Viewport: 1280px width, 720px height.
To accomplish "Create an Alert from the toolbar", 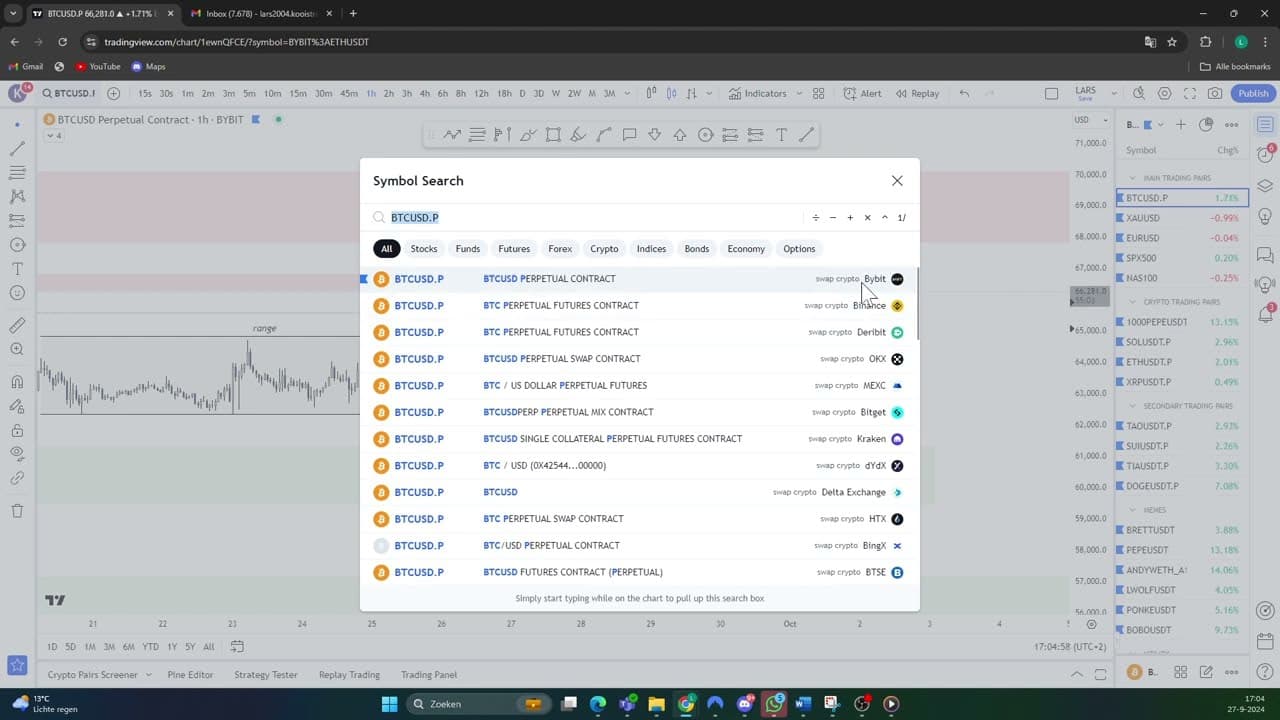I will pyautogui.click(x=863, y=93).
